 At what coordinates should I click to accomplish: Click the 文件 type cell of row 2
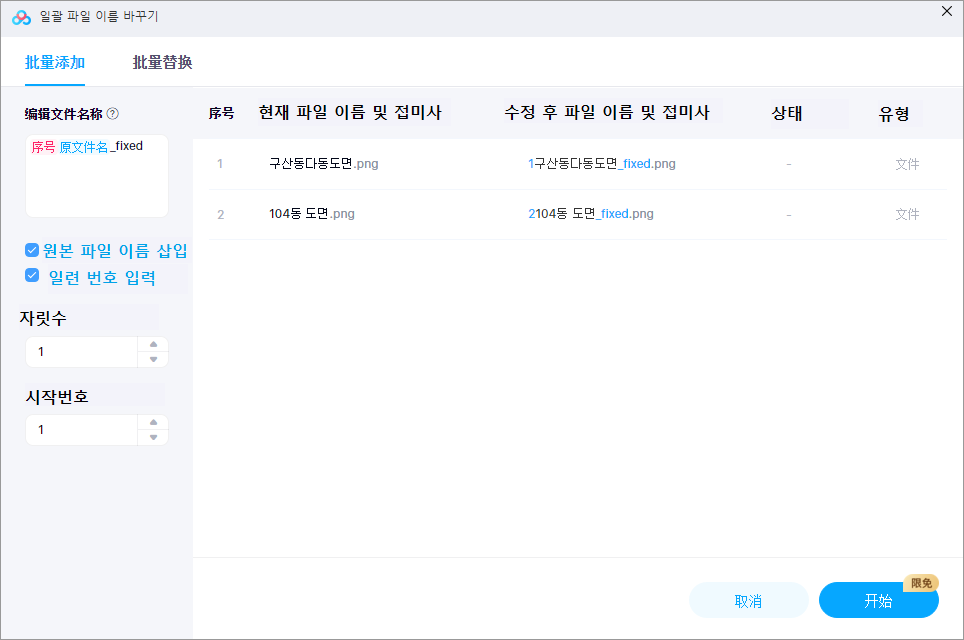coord(907,214)
